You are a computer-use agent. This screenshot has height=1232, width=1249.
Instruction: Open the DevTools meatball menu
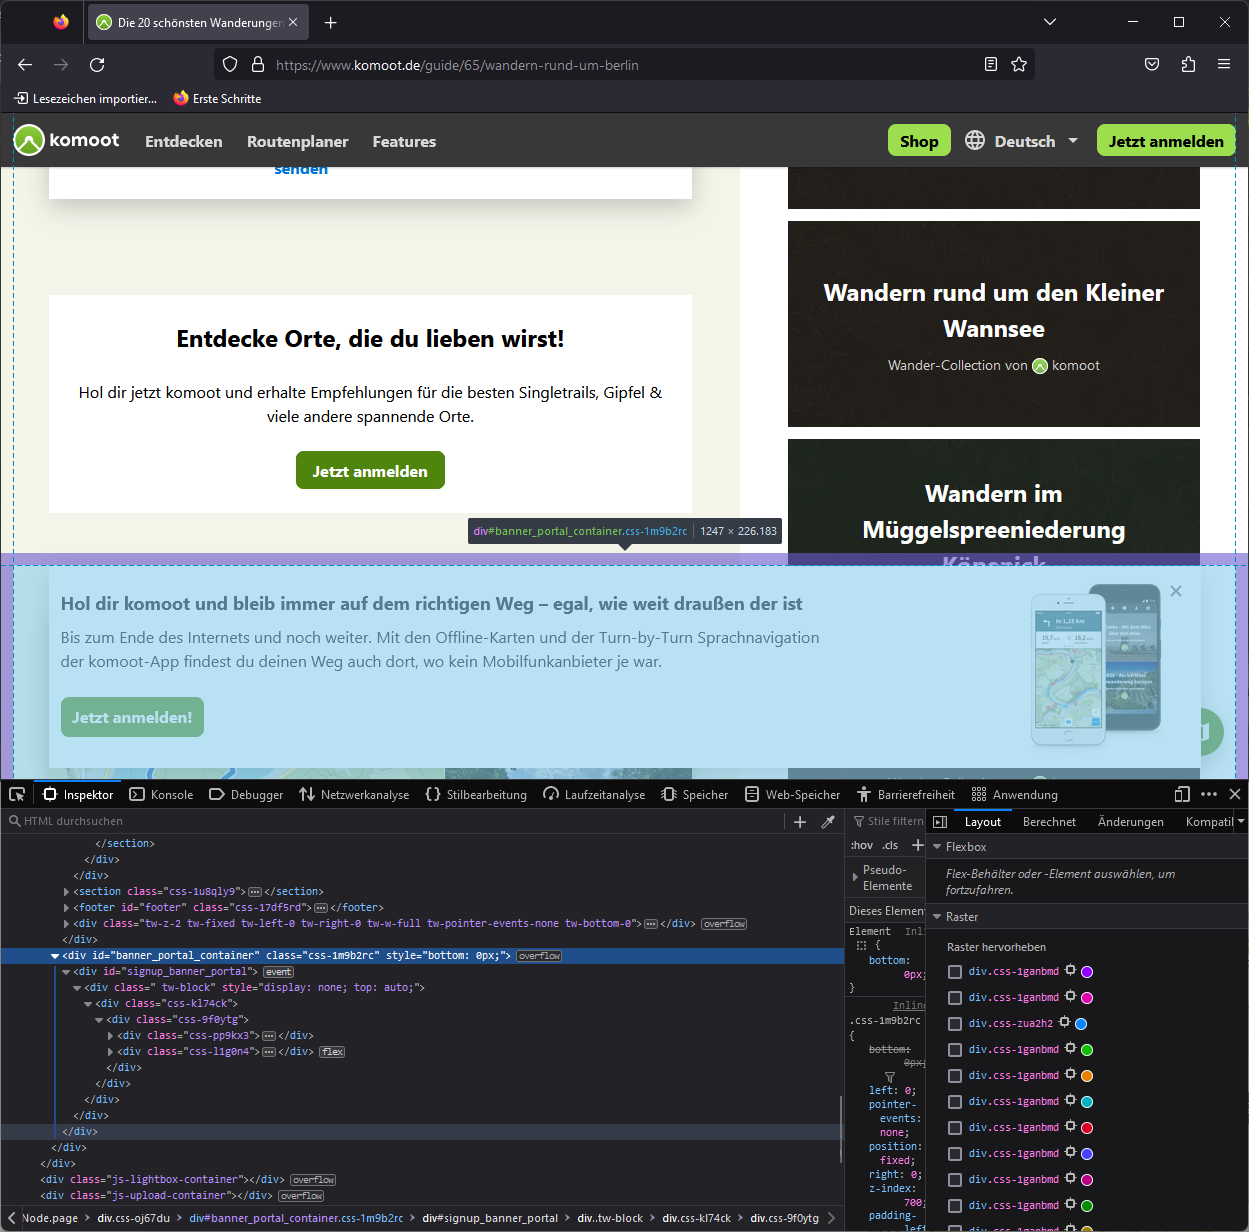click(x=1208, y=793)
